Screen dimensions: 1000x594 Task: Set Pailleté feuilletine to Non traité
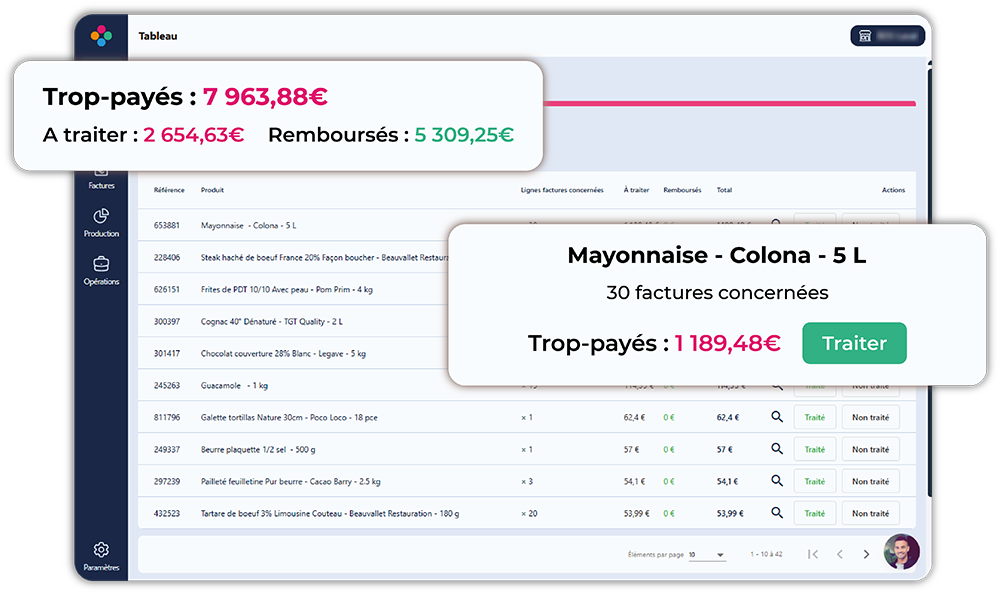point(871,481)
